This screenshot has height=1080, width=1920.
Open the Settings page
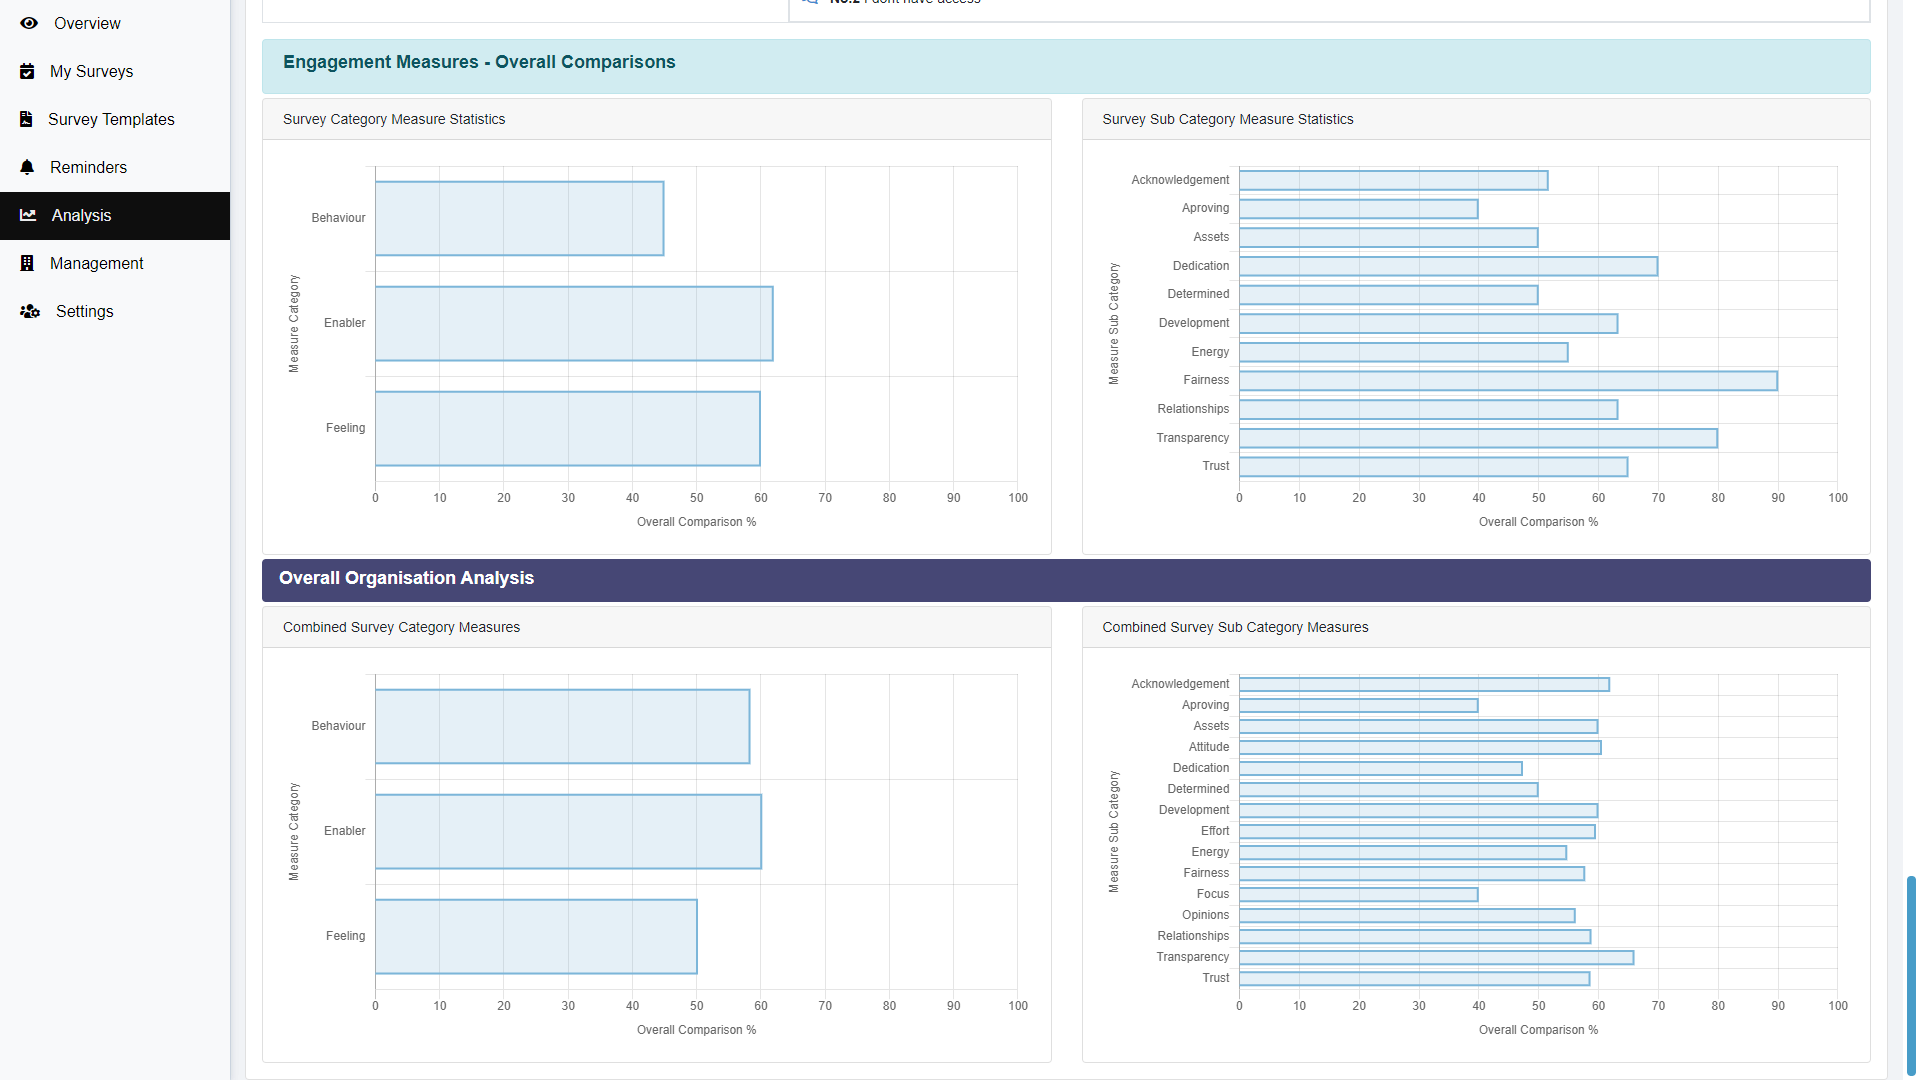point(115,312)
